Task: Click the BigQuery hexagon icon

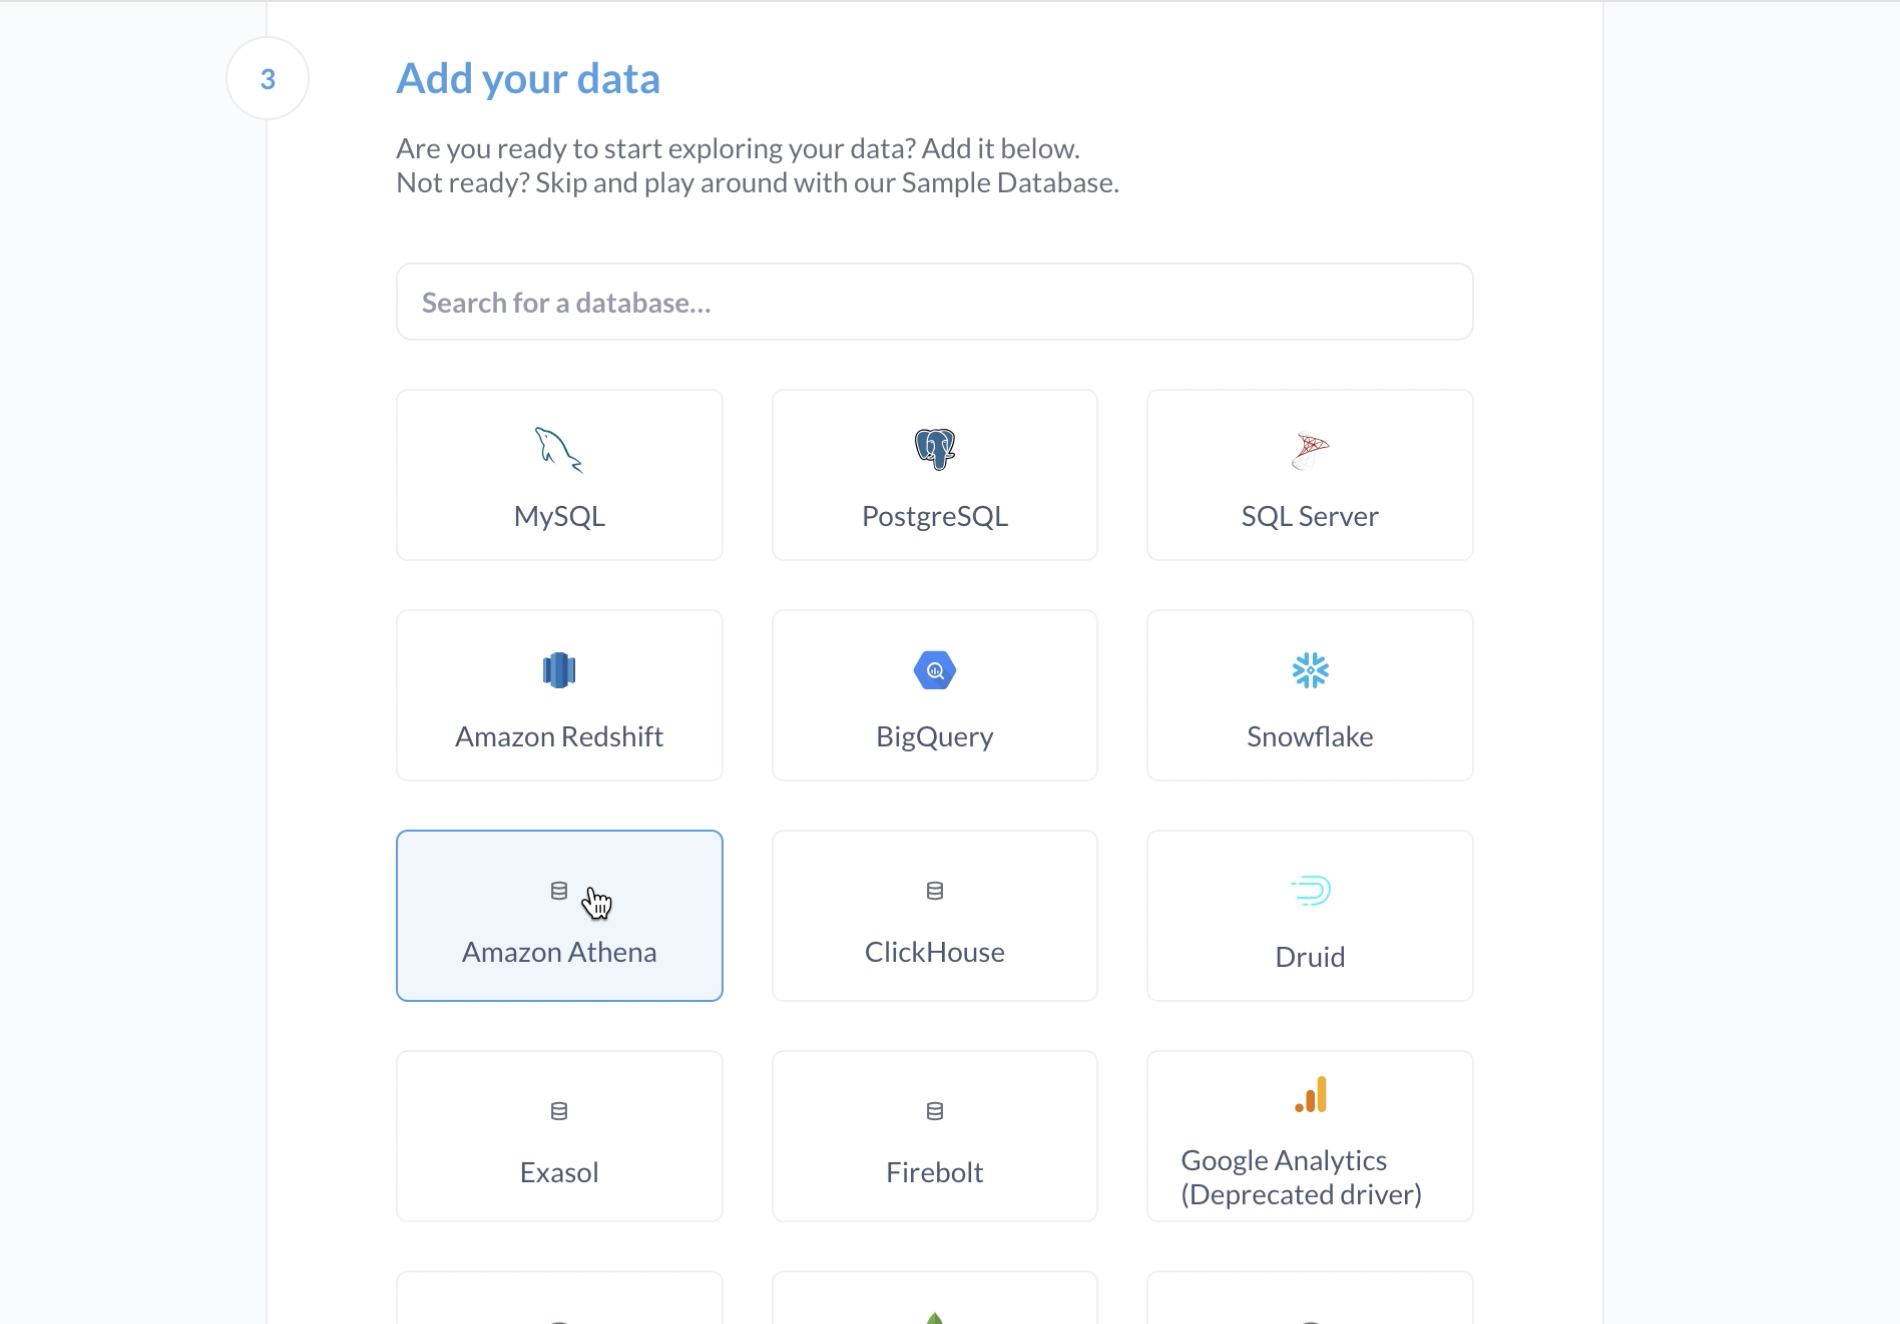Action: [935, 670]
